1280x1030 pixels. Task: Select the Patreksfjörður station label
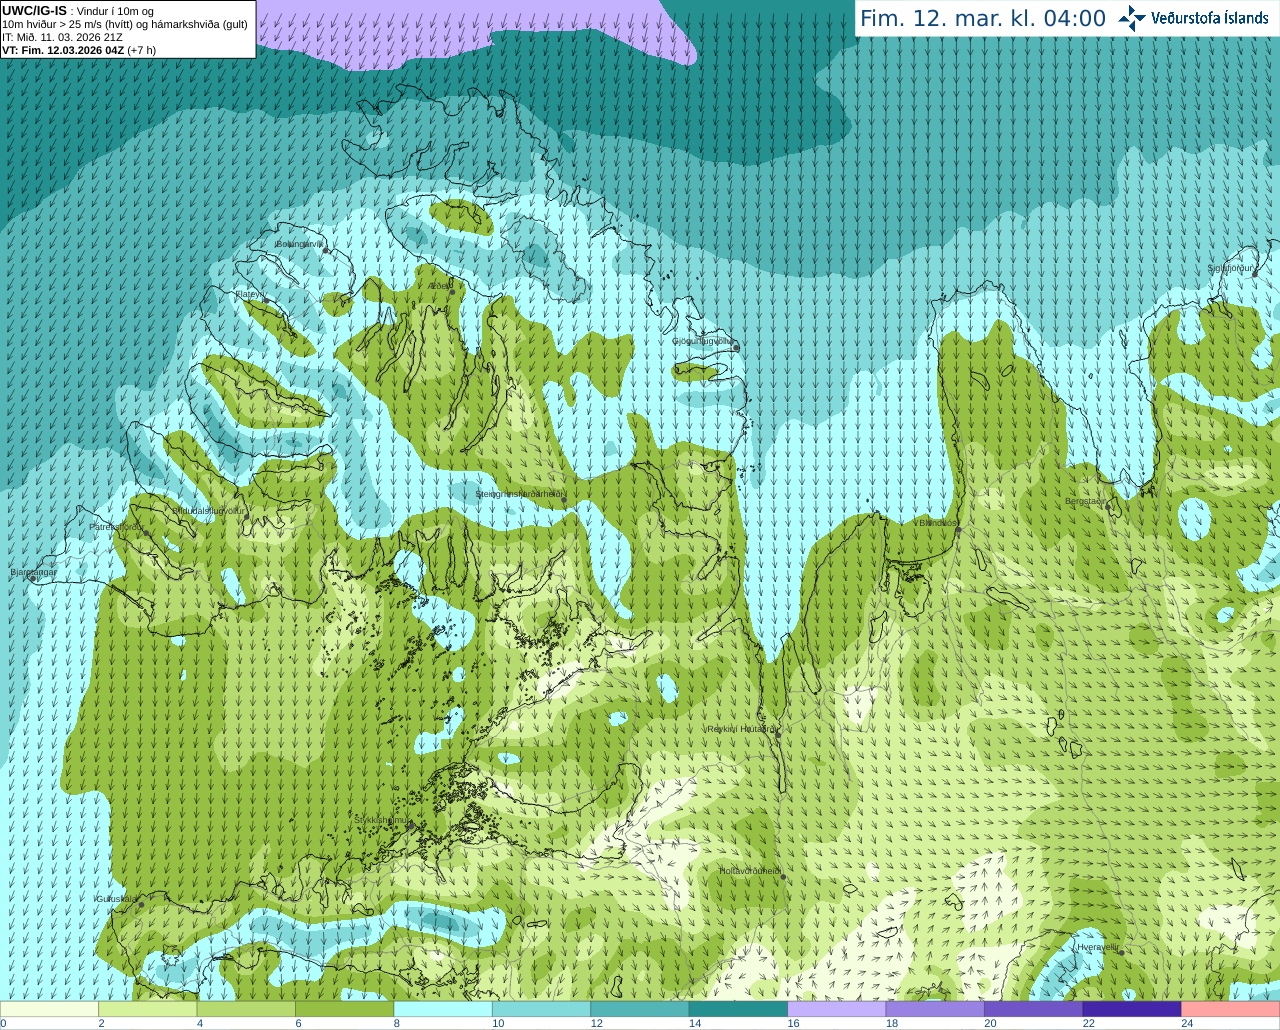(x=117, y=526)
